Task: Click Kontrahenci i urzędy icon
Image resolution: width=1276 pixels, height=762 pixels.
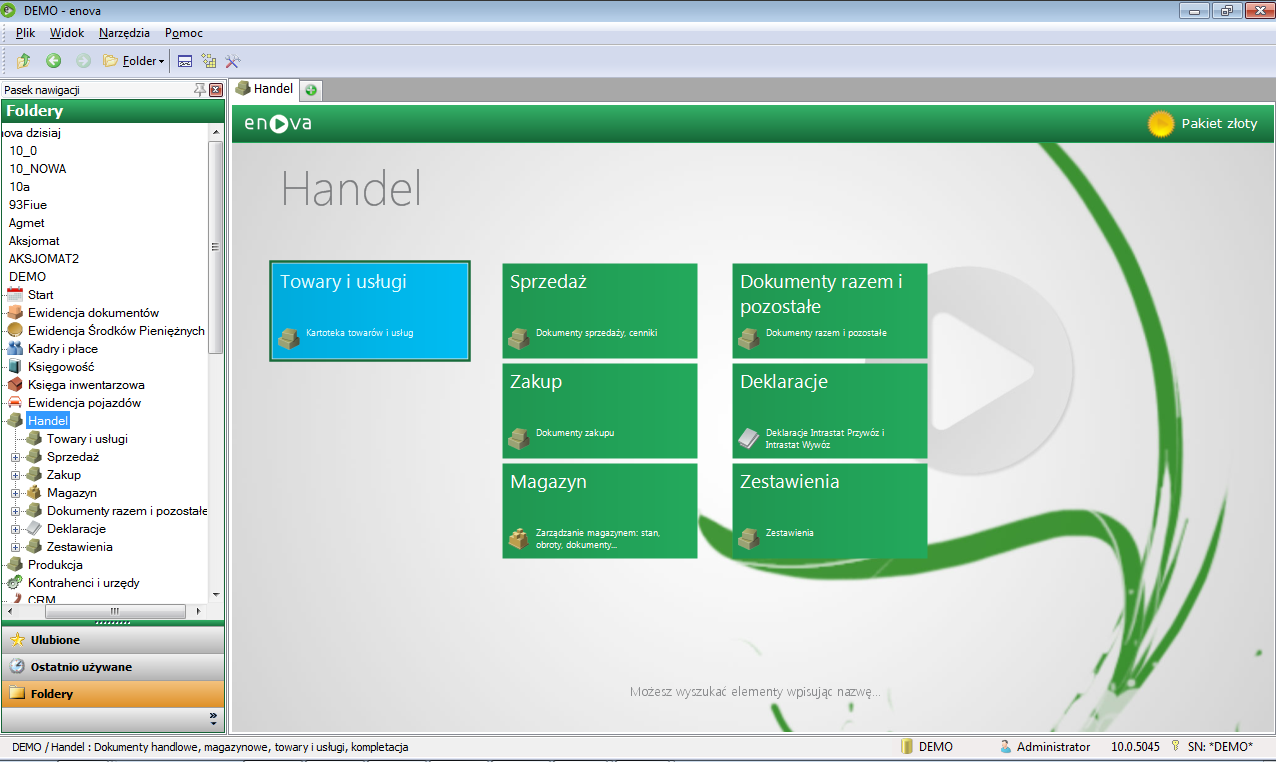Action: (15, 583)
